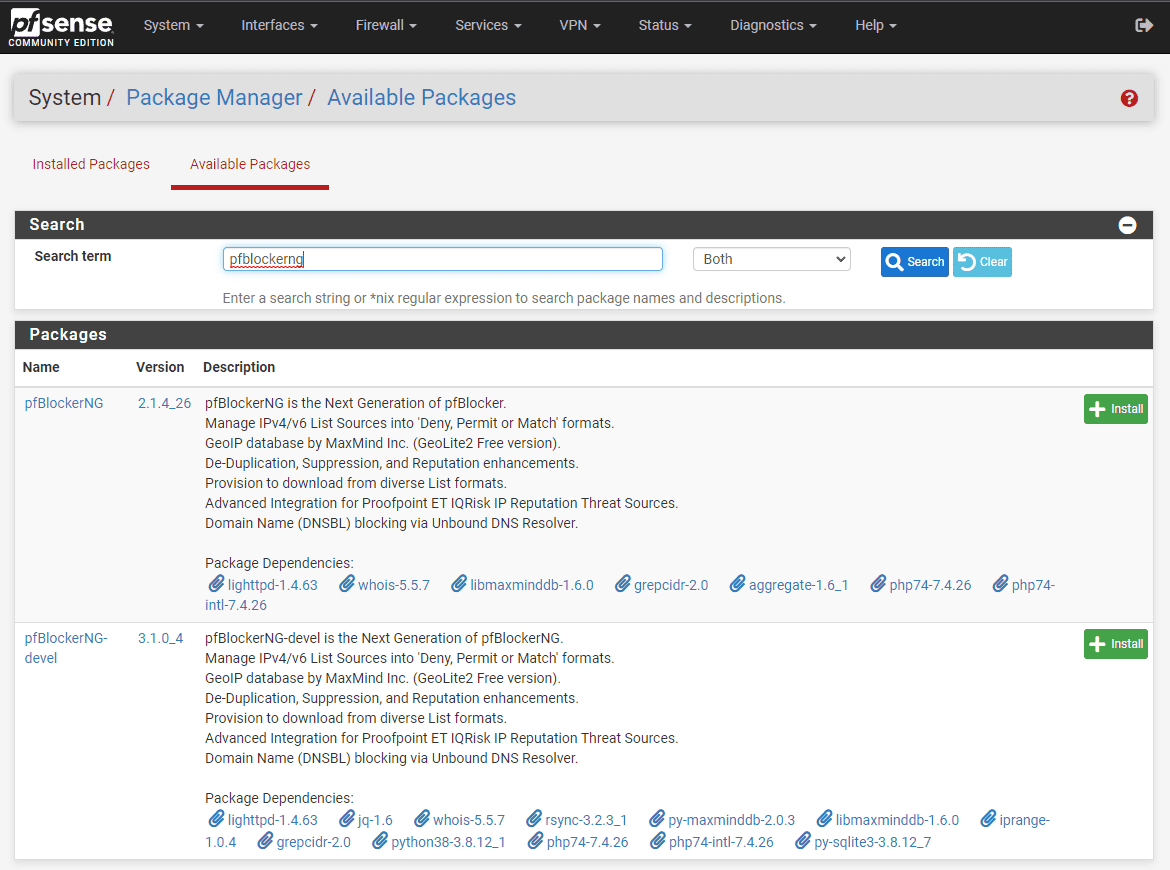This screenshot has height=870, width=1170.
Task: Open the Services menu
Action: coord(488,25)
